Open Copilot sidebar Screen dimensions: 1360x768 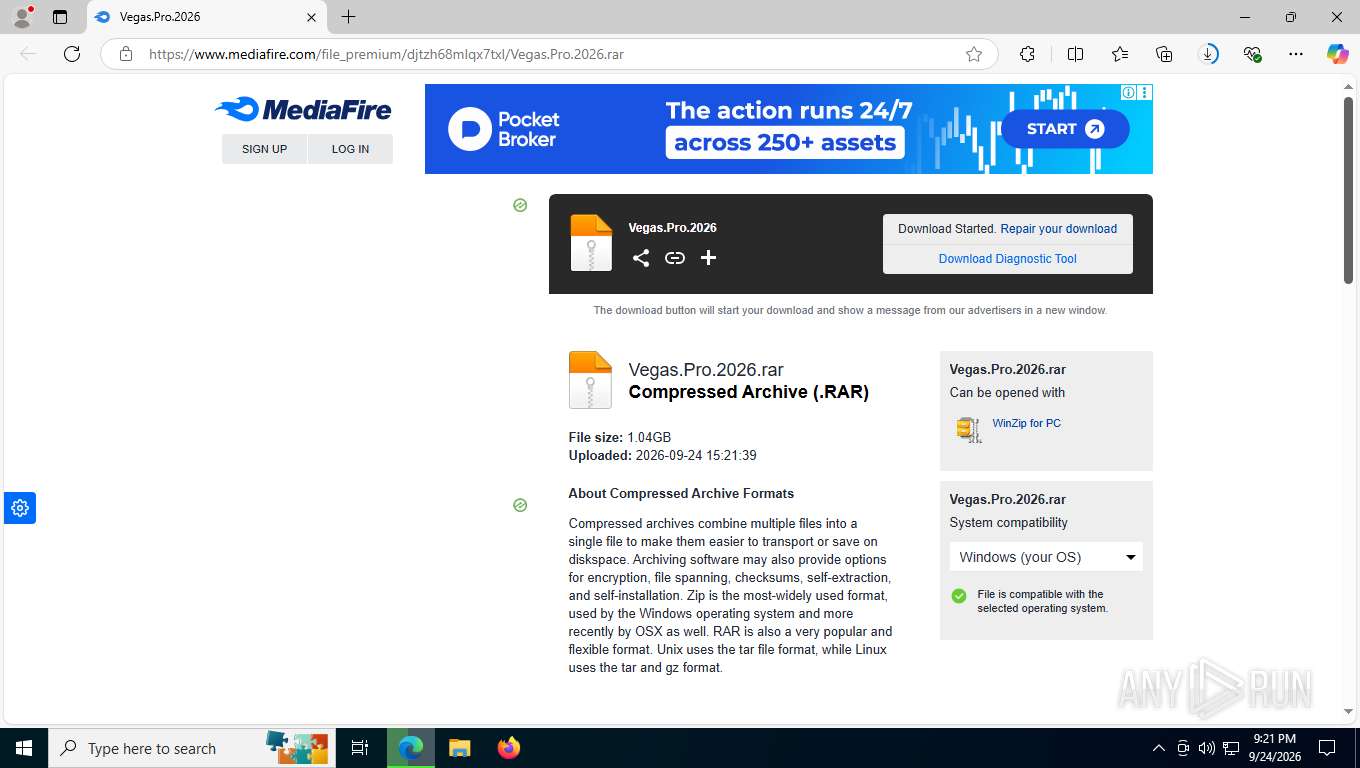[1338, 54]
